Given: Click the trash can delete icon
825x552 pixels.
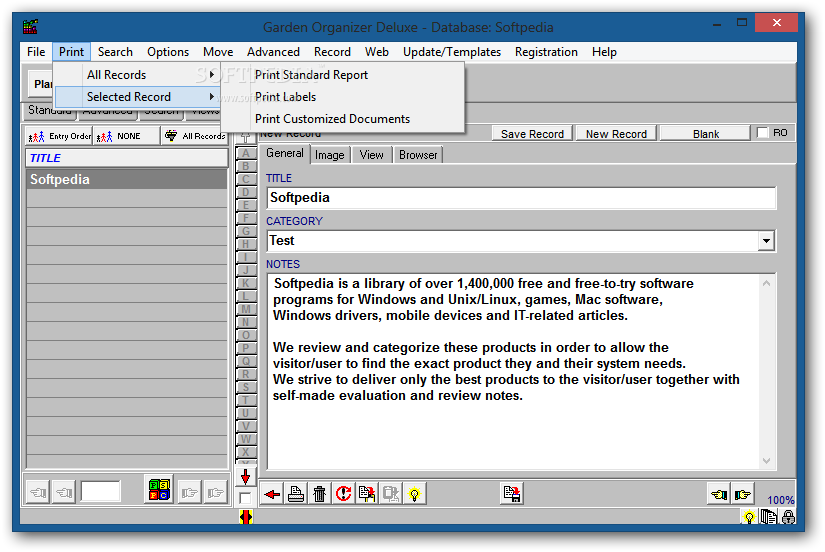Looking at the screenshot, I should (319, 494).
